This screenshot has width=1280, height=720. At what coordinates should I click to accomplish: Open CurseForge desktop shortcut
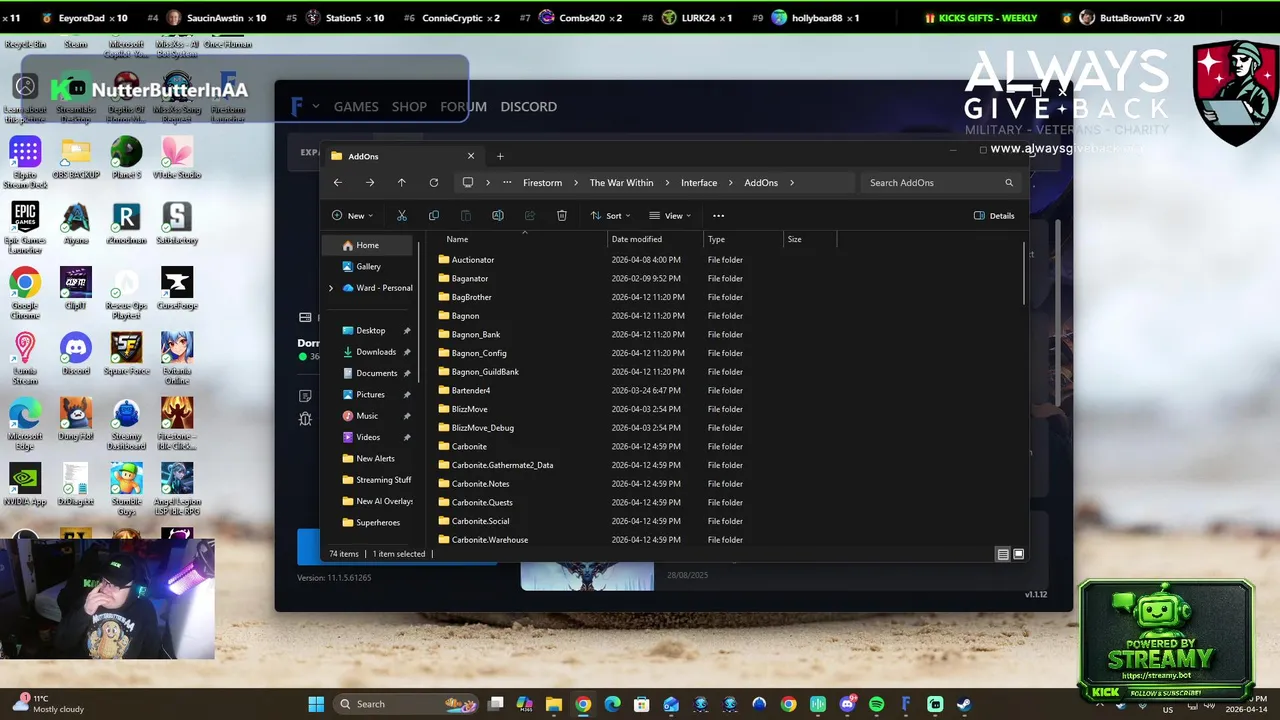coord(177,289)
